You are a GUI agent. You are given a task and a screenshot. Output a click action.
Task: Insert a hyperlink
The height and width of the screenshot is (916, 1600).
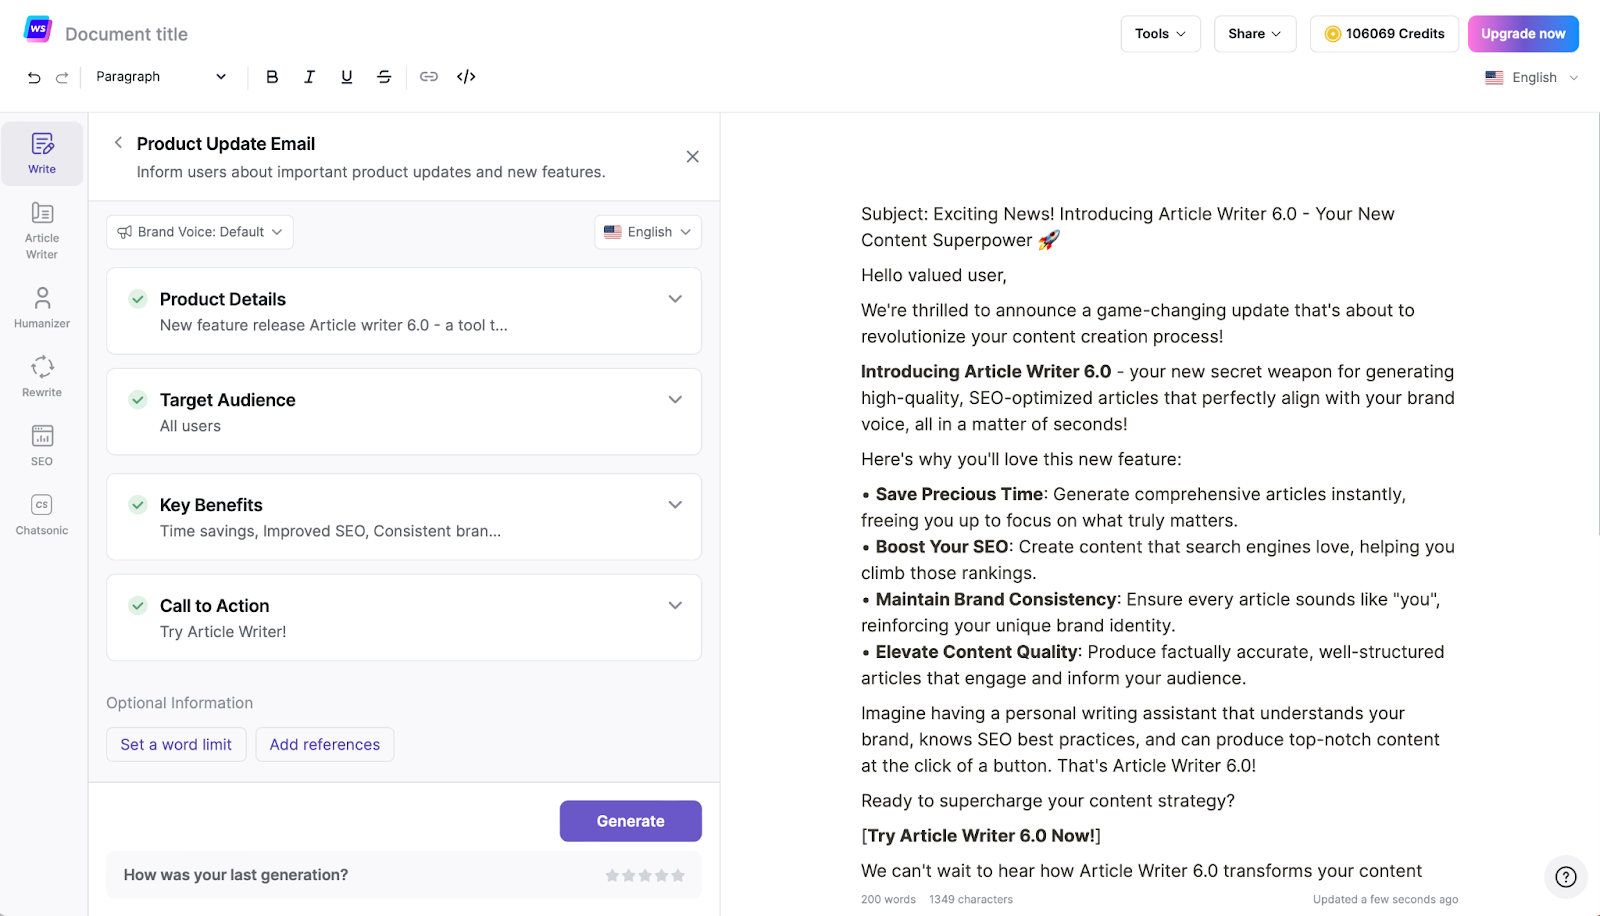[429, 77]
